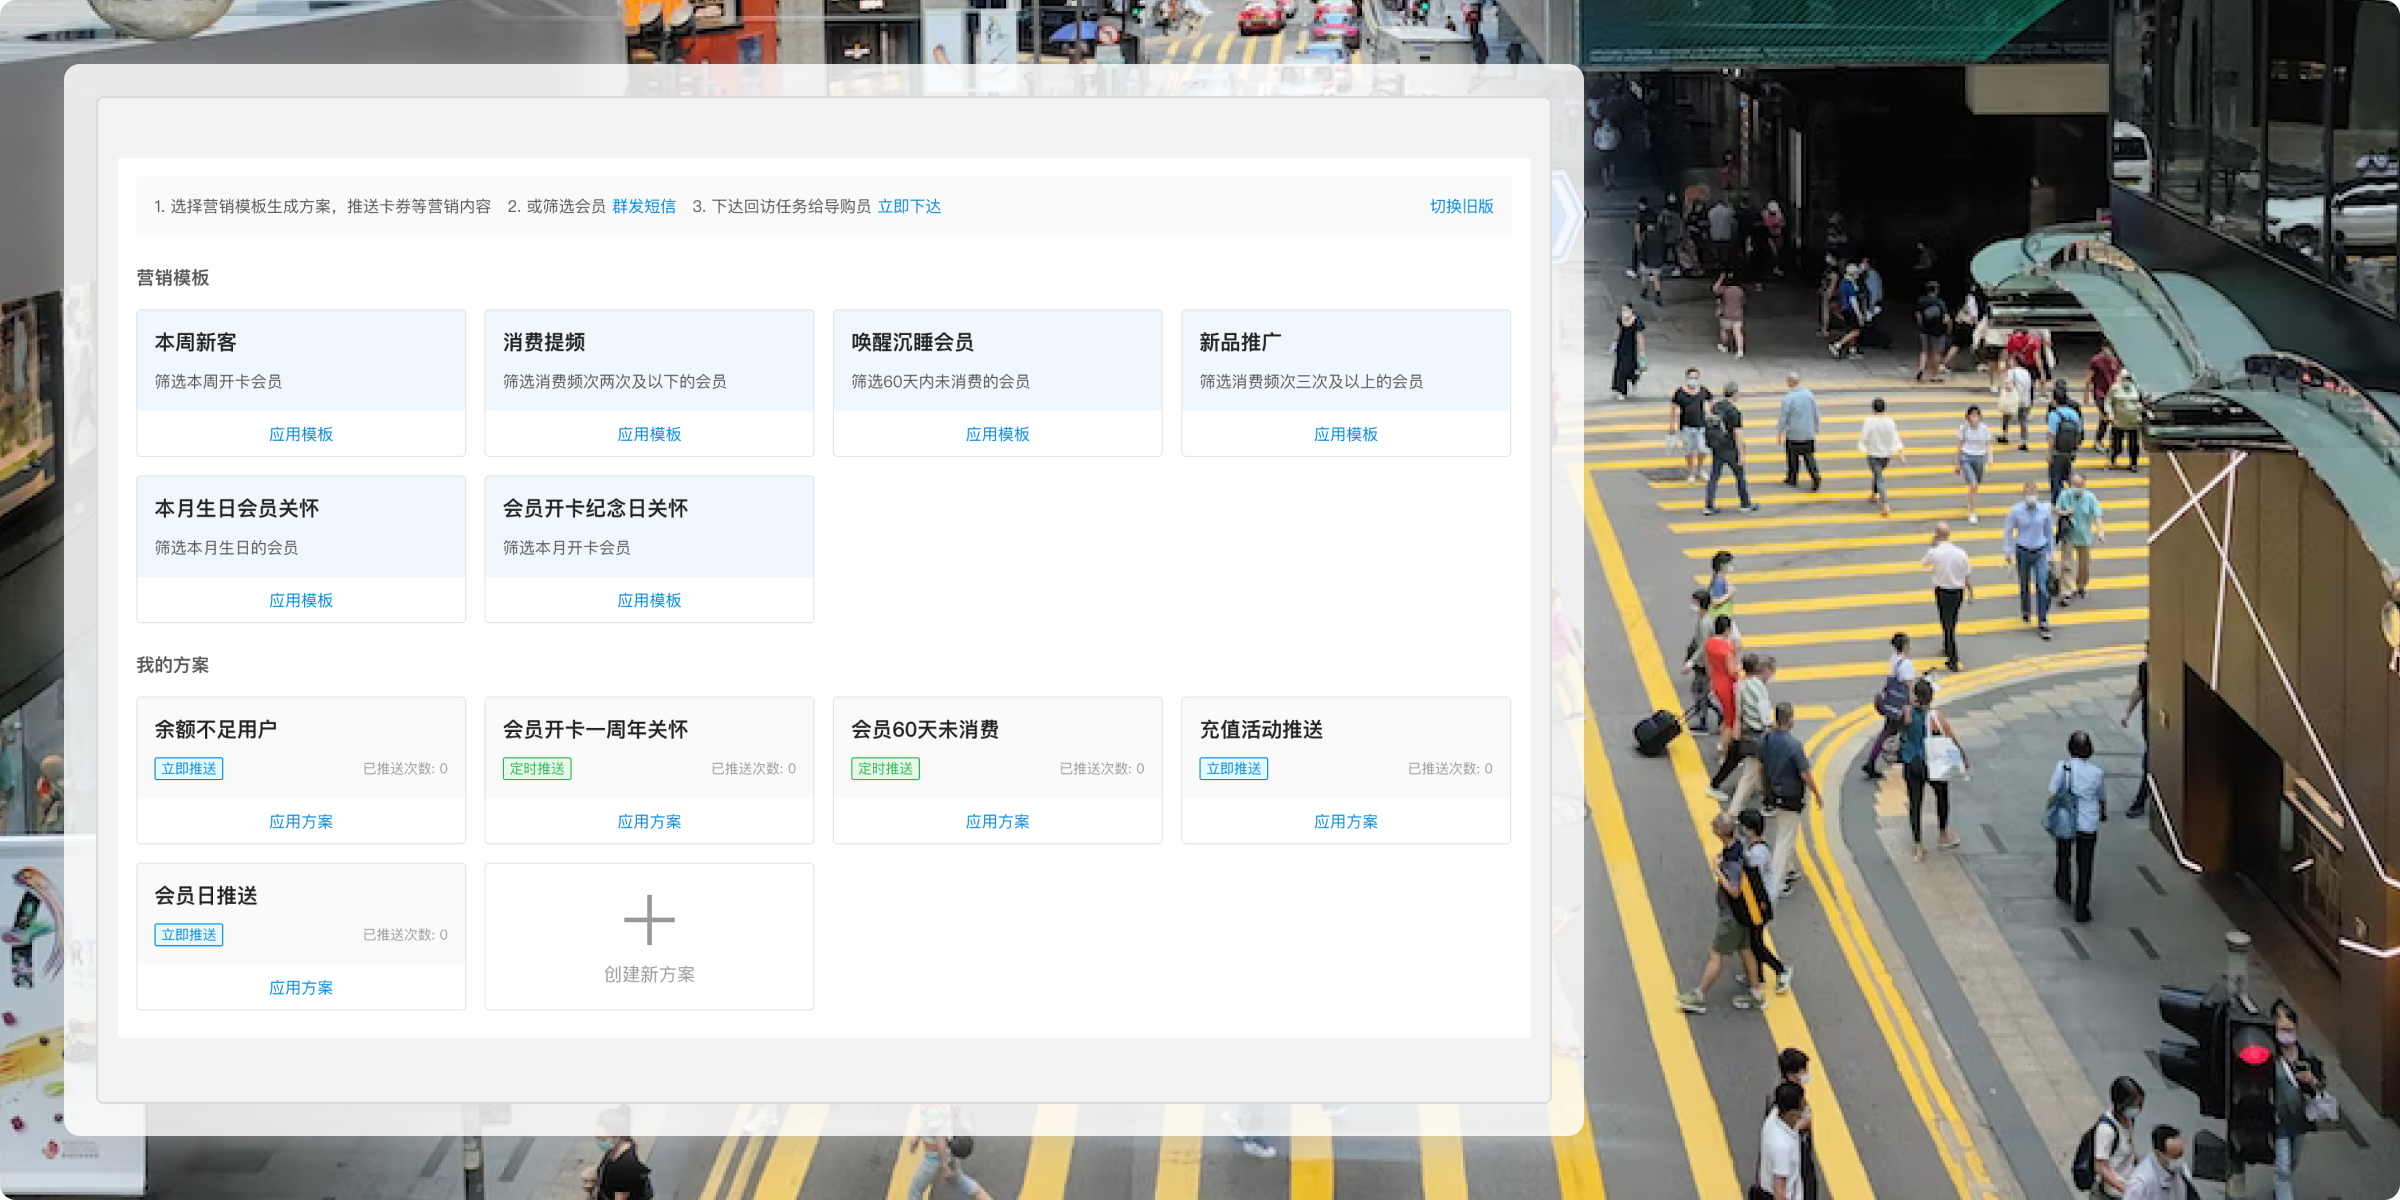Click 已推送次数 count on 会员开卡一周年关怀
Viewport: 2400px width, 1200px height.
[753, 768]
